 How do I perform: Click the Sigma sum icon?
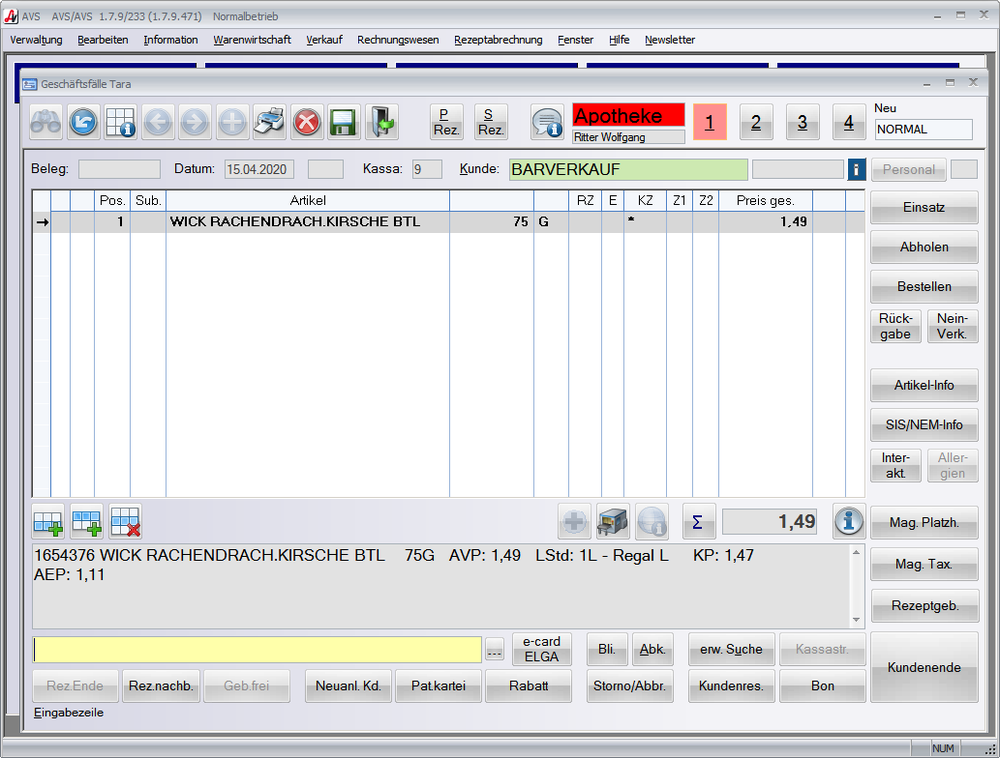[x=698, y=521]
